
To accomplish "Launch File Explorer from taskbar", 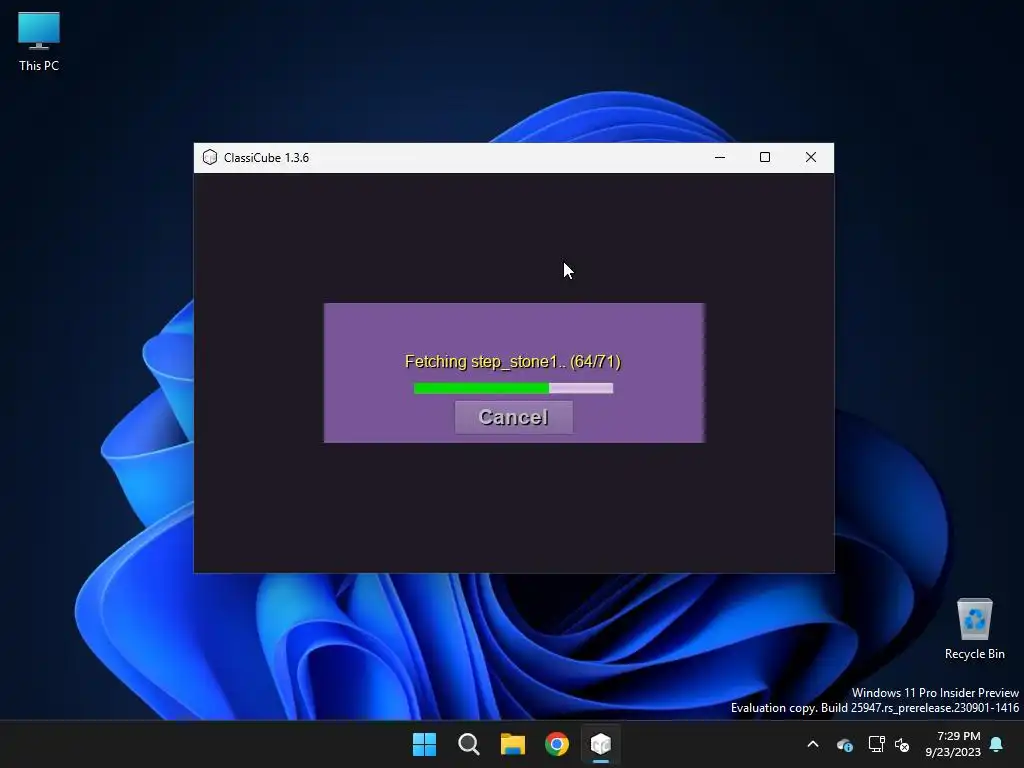I will (x=513, y=744).
